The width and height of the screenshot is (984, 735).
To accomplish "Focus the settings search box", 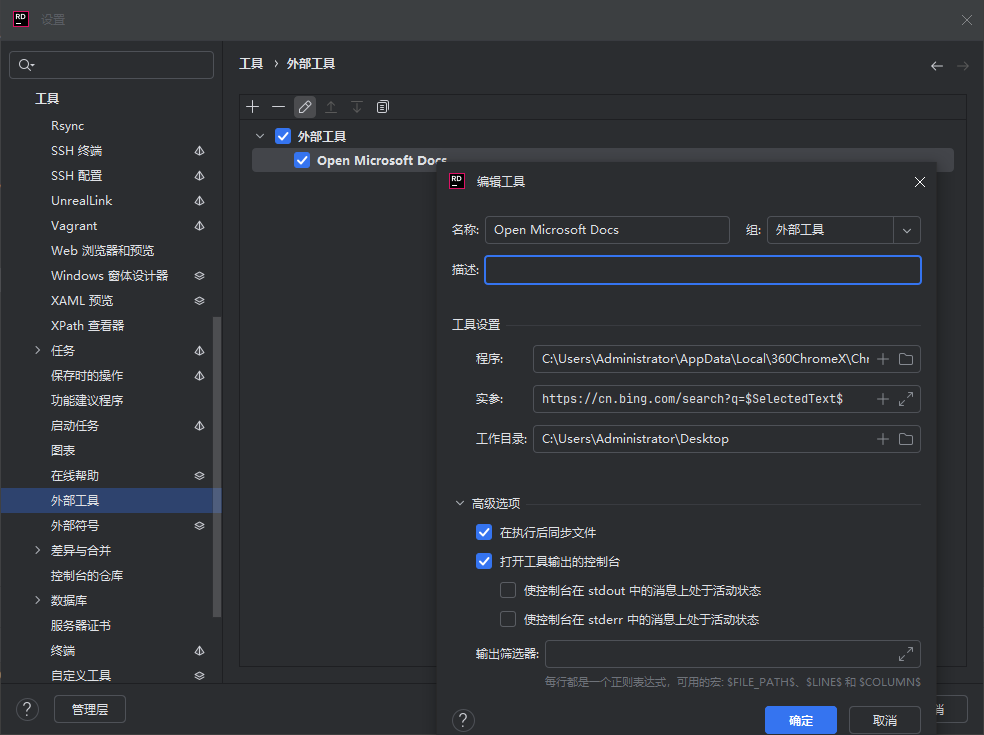I will coord(112,65).
